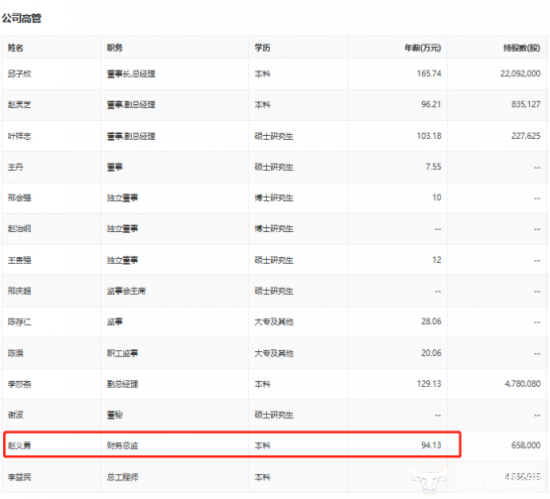The height and width of the screenshot is (499, 550).
Task: Click the salary value 103.18
Action: [x=429, y=136]
